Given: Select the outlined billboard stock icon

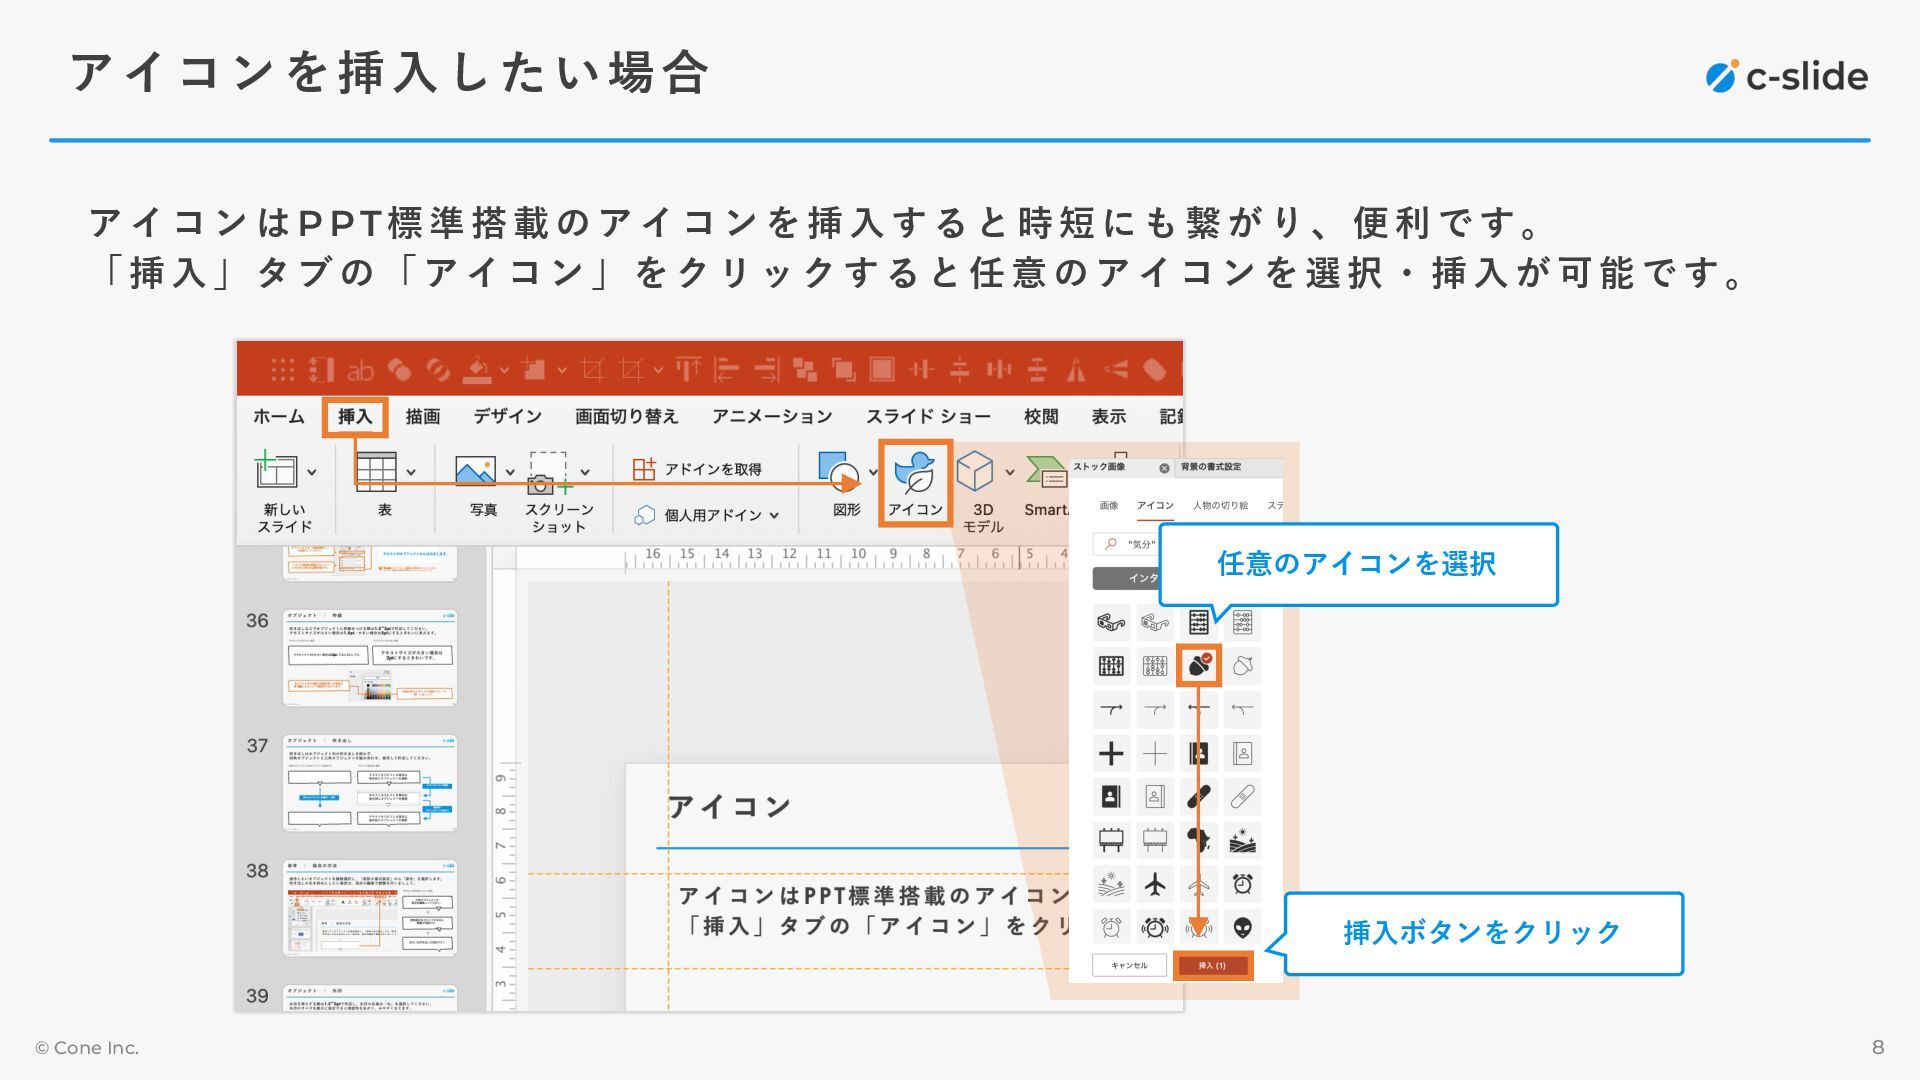Looking at the screenshot, I should point(1155,840).
